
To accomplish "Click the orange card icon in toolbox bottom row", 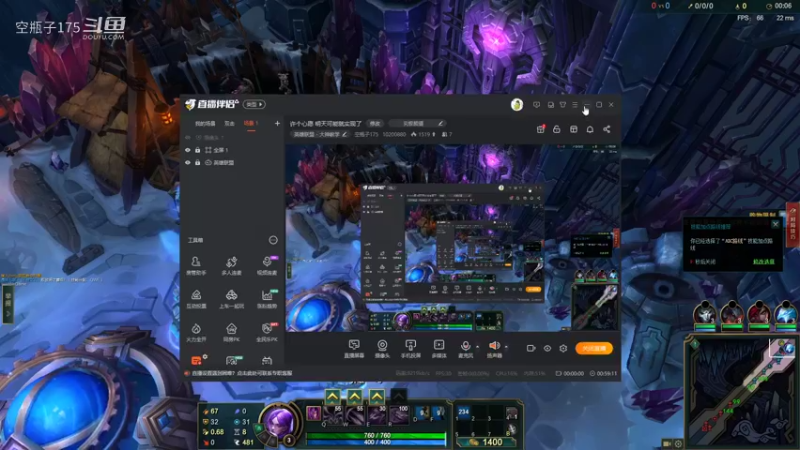I will click(196, 361).
